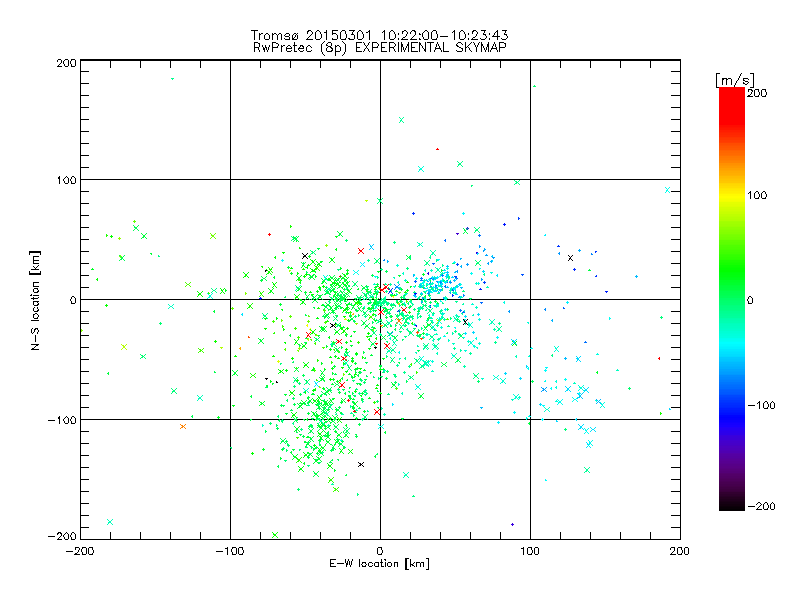Click the red top section of the colorbar
Viewport: 800px width, 600px height.
[x=732, y=105]
